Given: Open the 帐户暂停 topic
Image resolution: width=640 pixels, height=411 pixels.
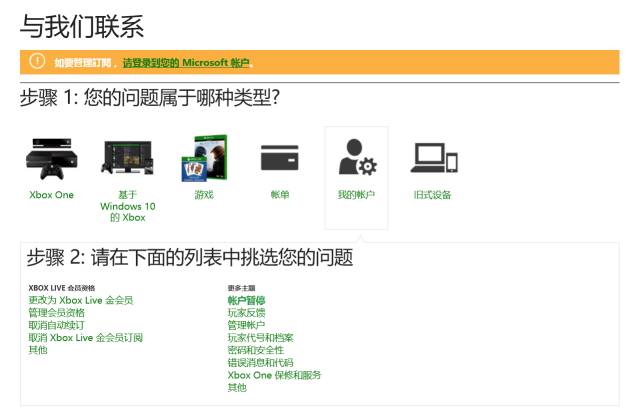Looking at the screenshot, I should point(247,300).
